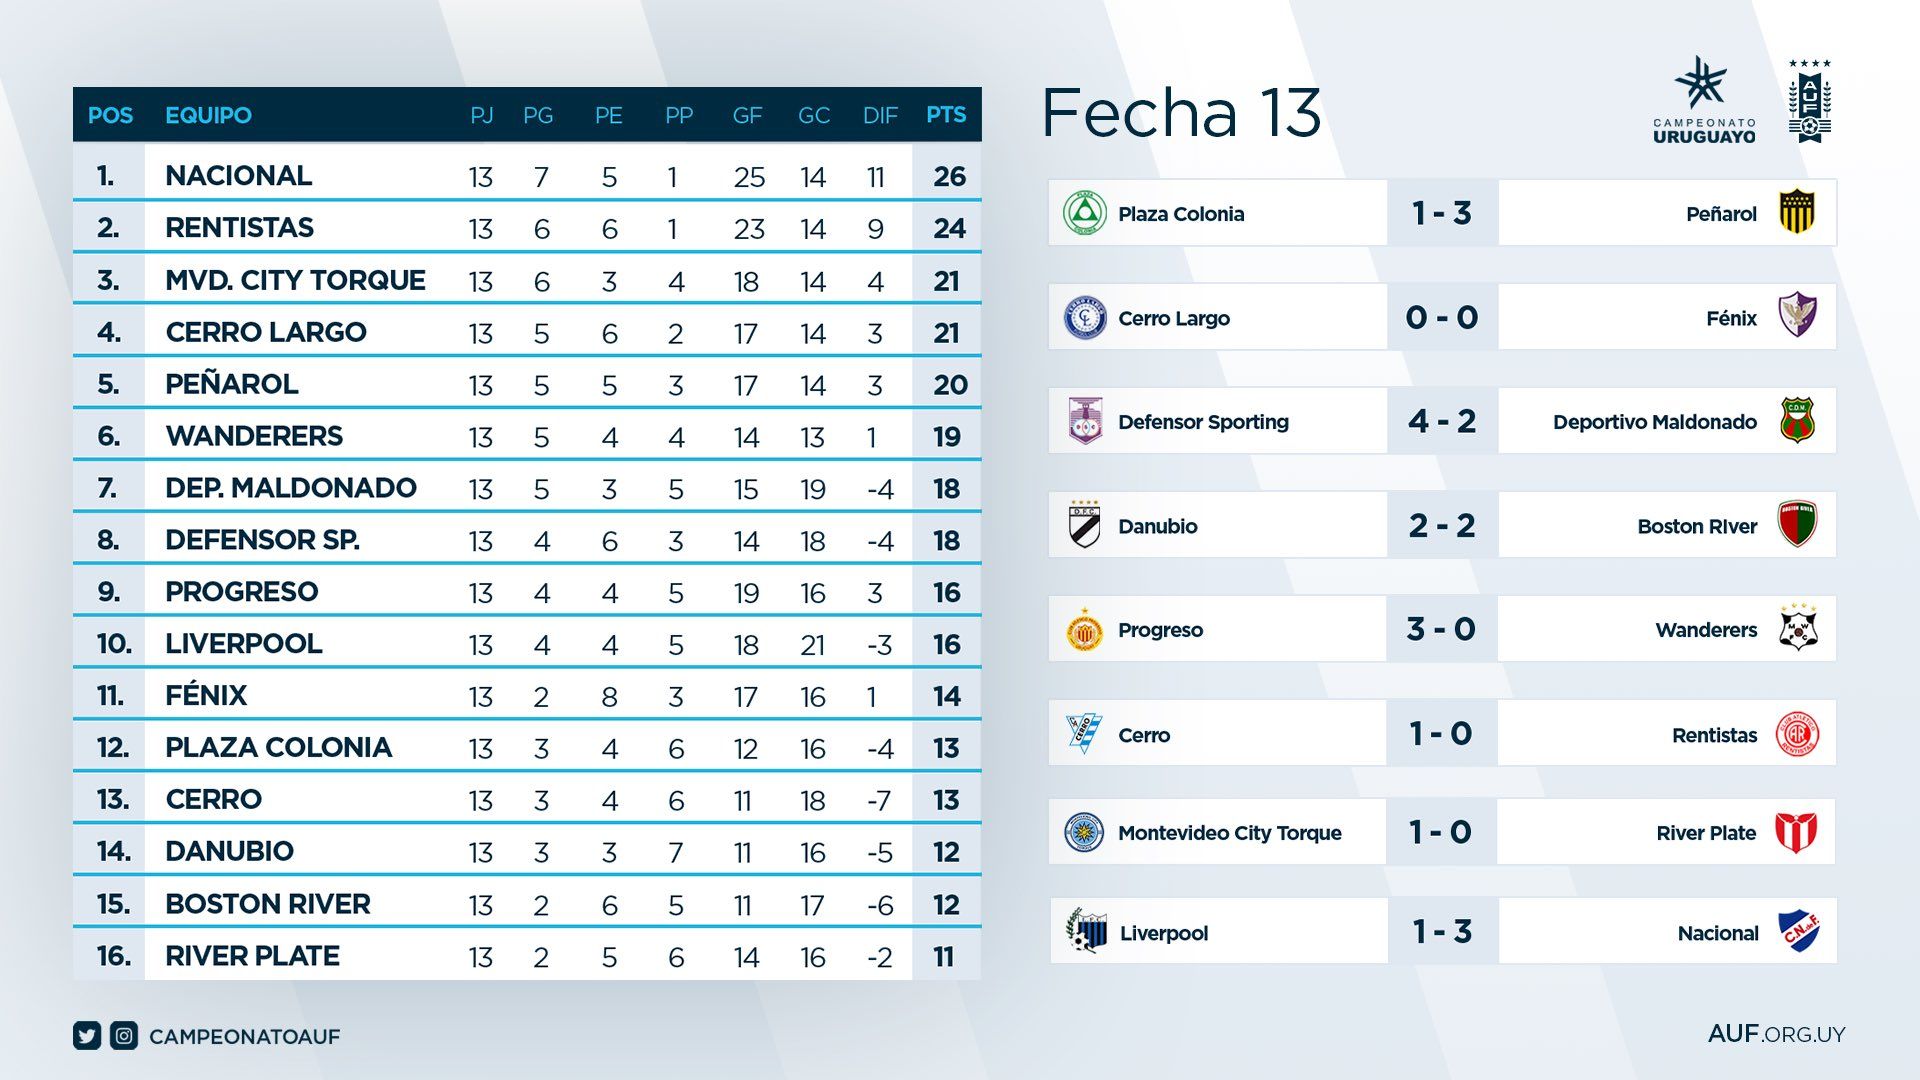The height and width of the screenshot is (1080, 1920).
Task: Click the EQUIPO column header
Action: (208, 115)
